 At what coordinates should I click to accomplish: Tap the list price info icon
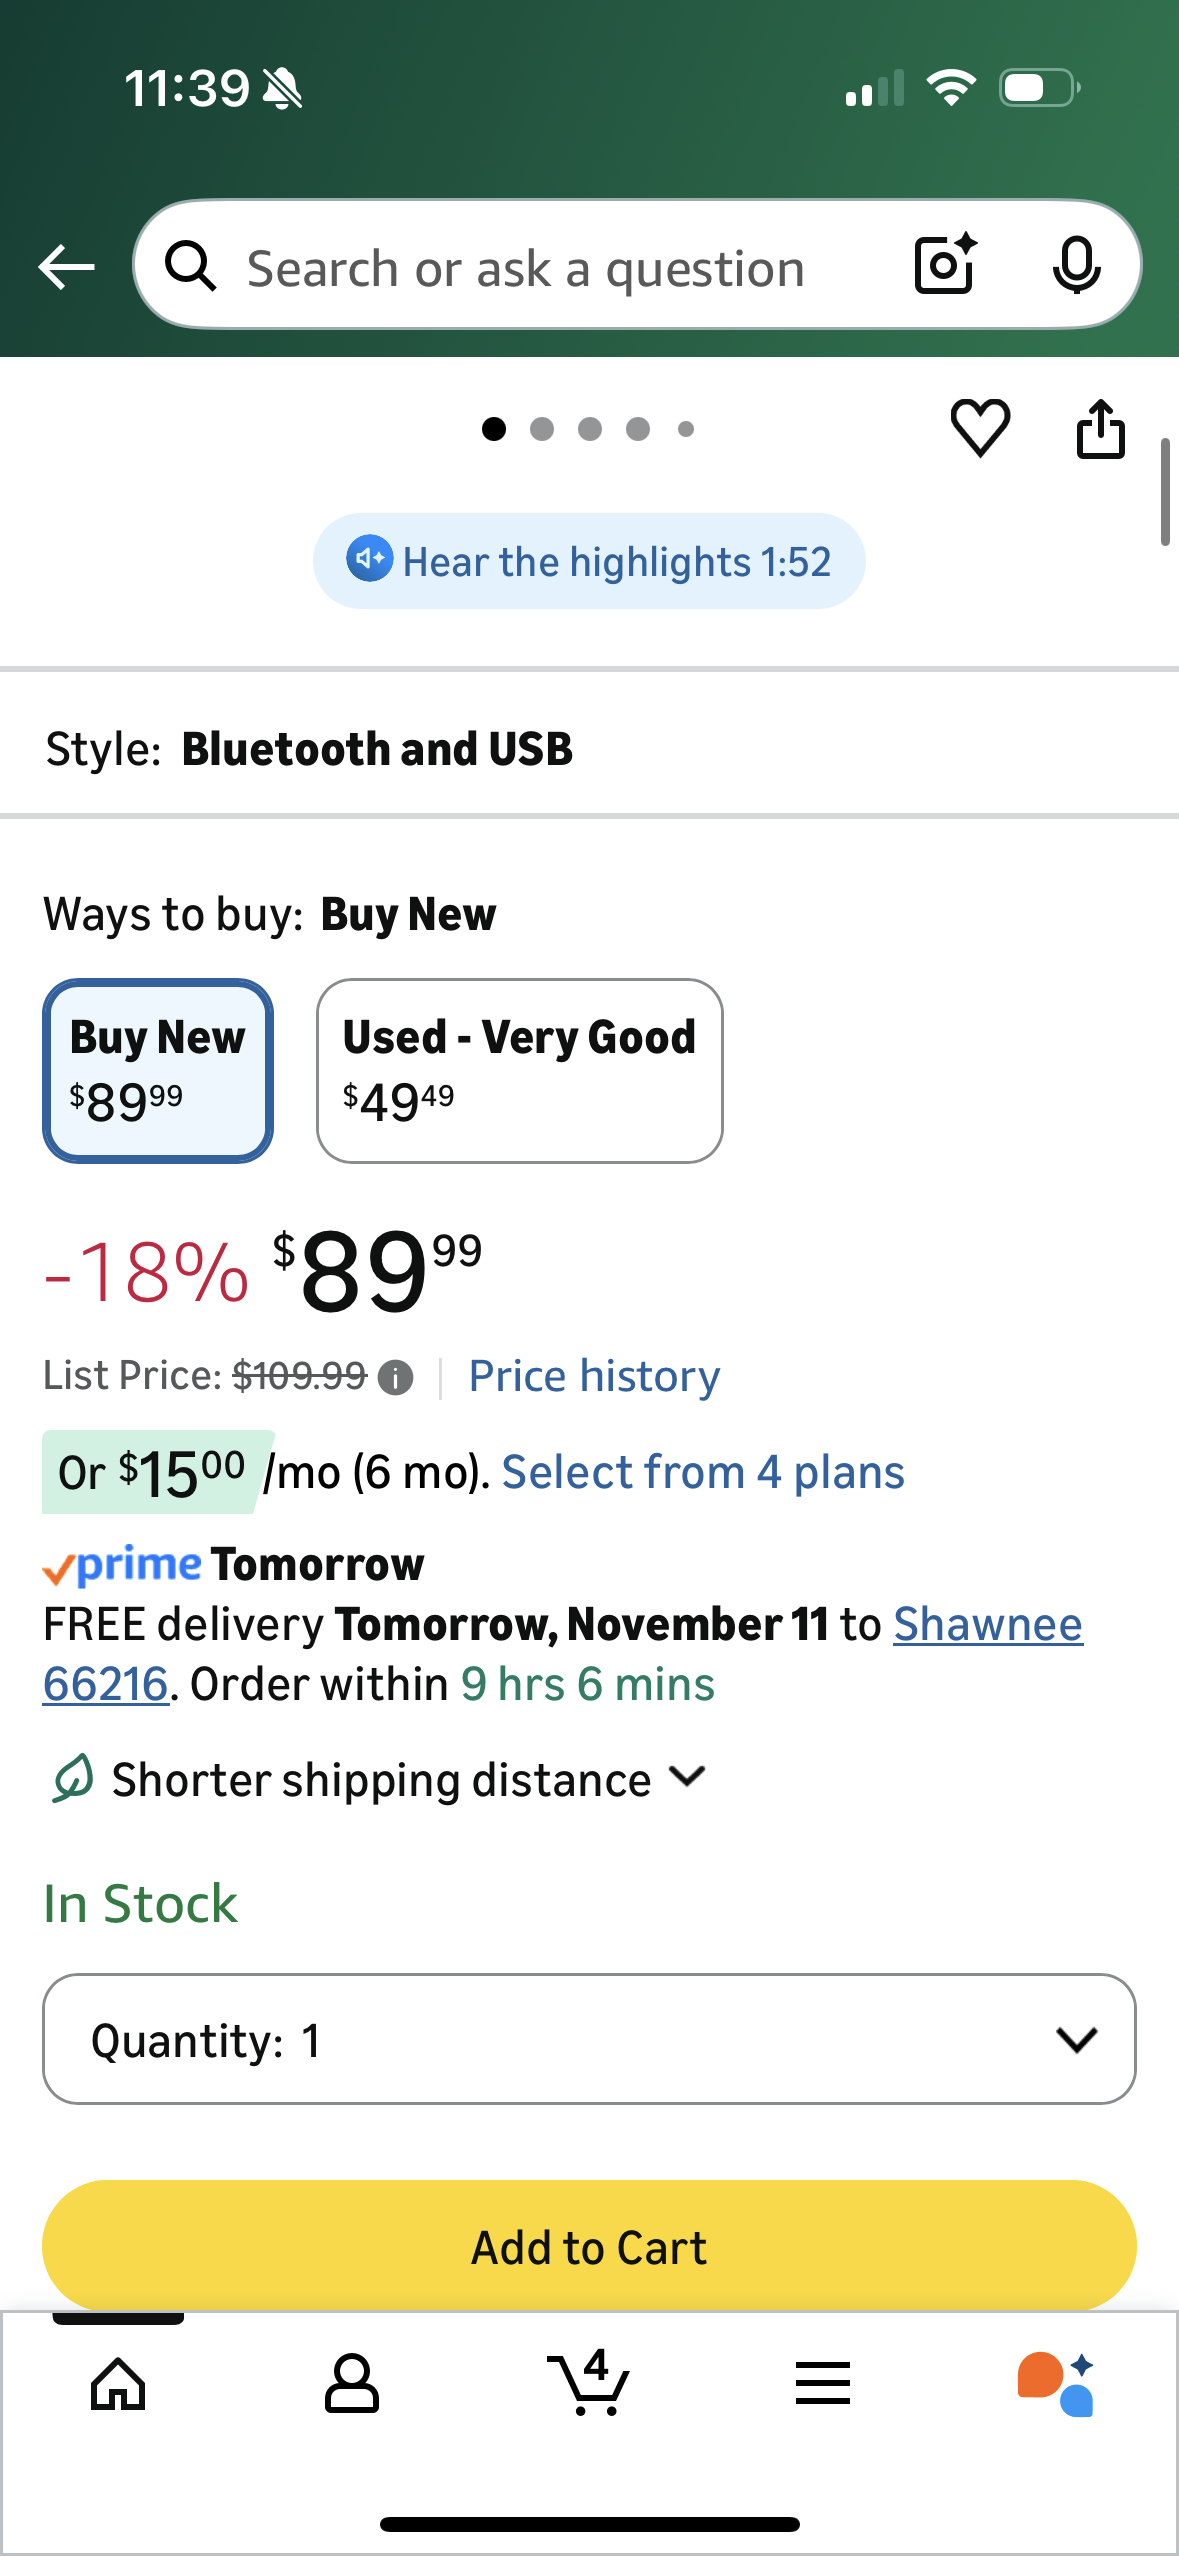pyautogui.click(x=396, y=1378)
